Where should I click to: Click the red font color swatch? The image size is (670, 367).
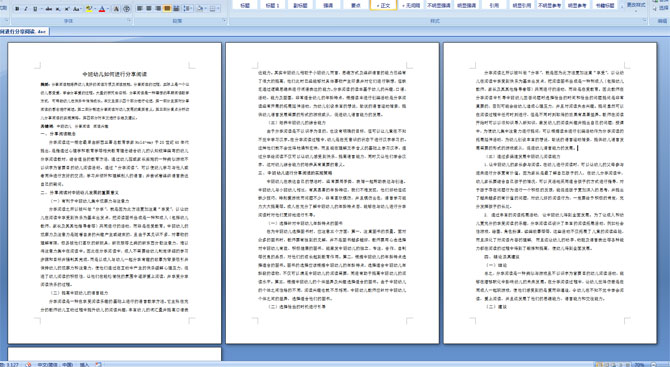point(102,9)
